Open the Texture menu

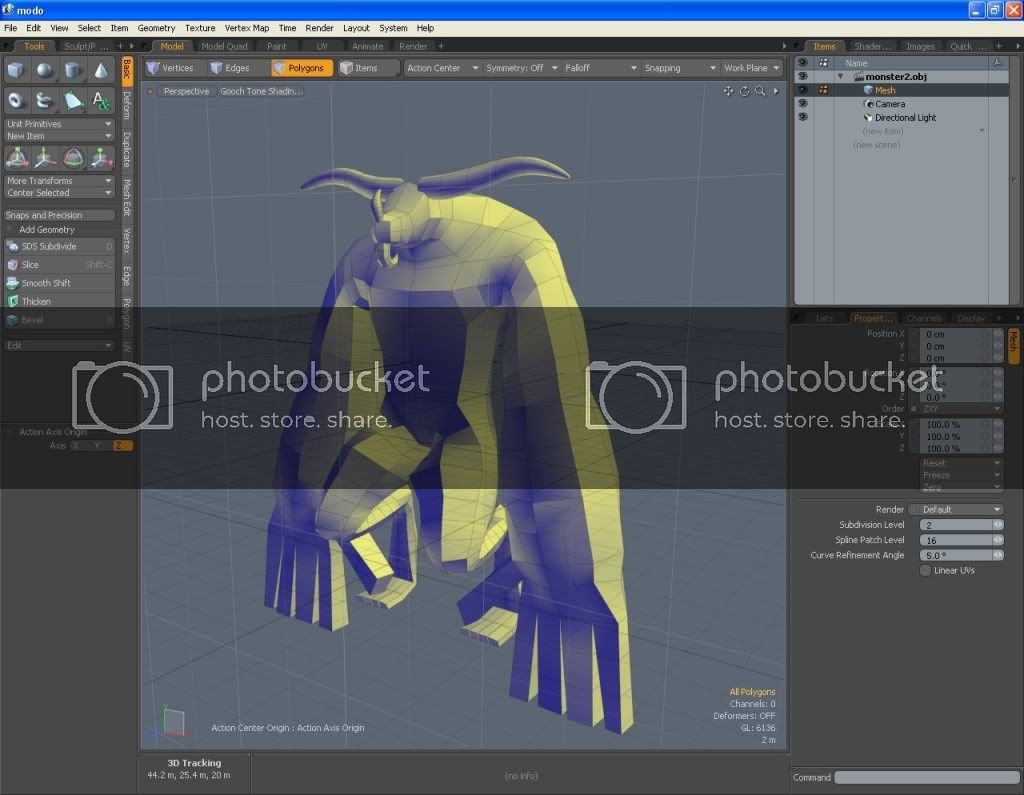[x=200, y=28]
